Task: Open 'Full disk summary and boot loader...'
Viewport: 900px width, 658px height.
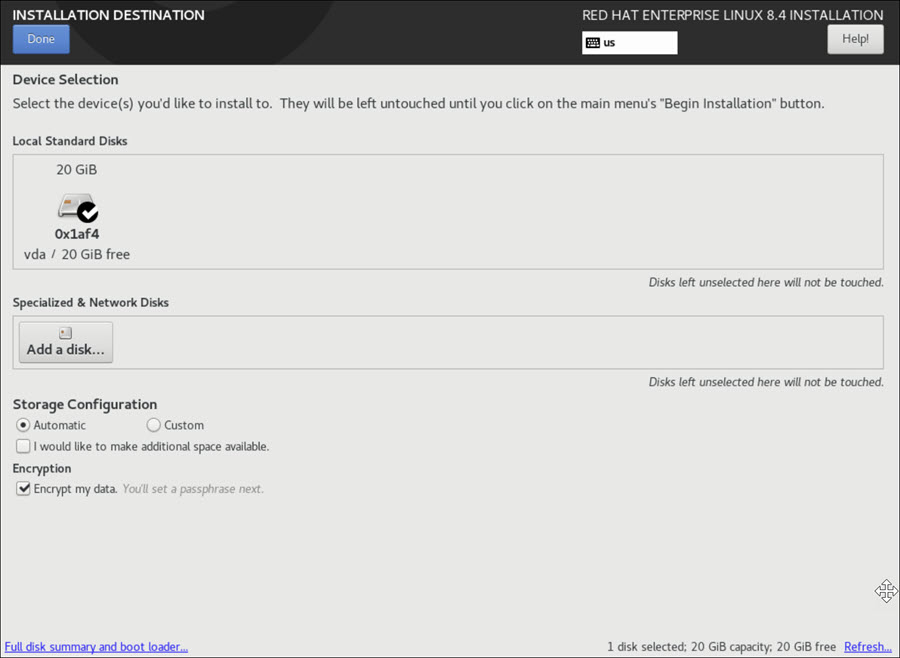Action: 96,647
